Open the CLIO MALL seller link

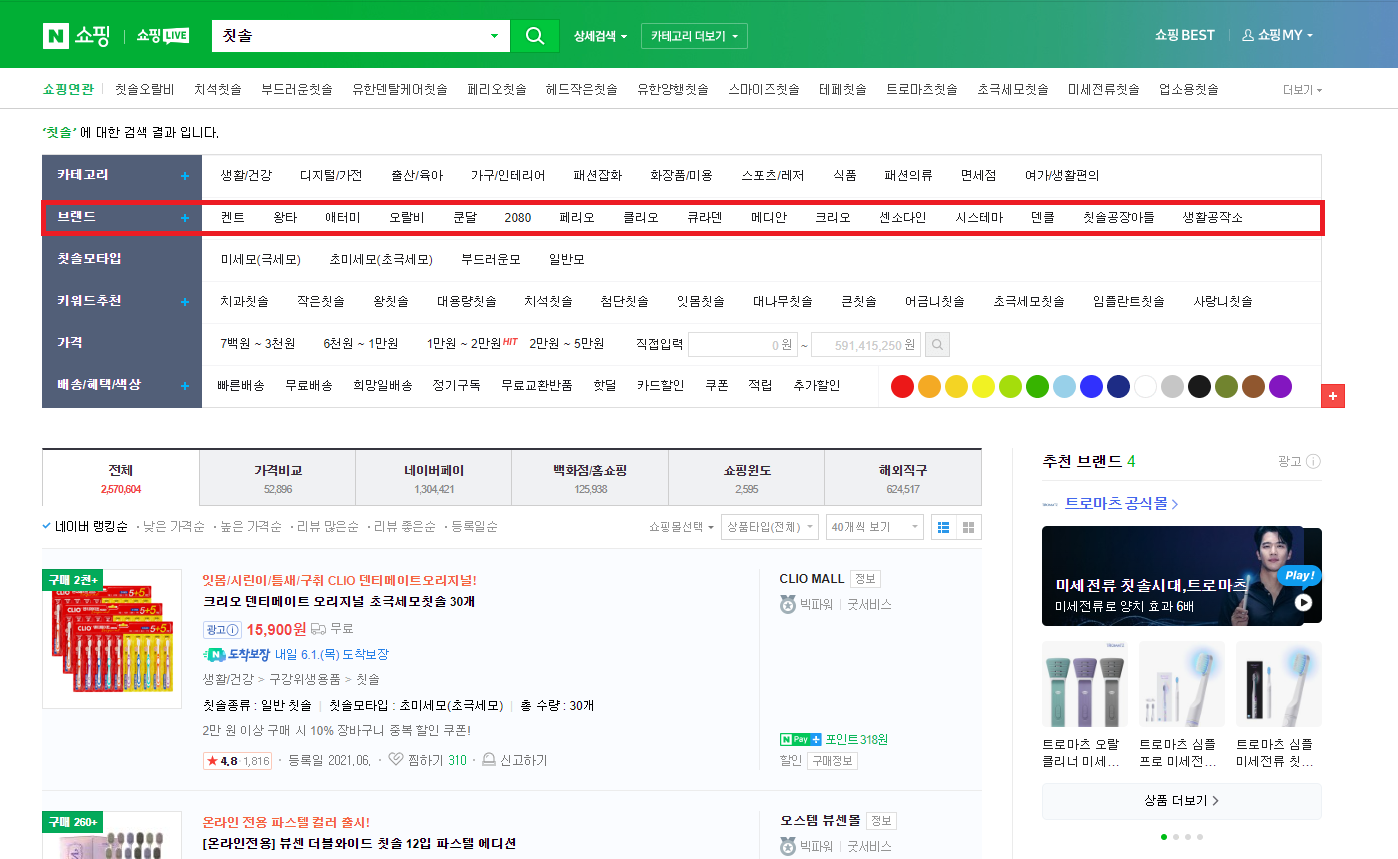812,579
